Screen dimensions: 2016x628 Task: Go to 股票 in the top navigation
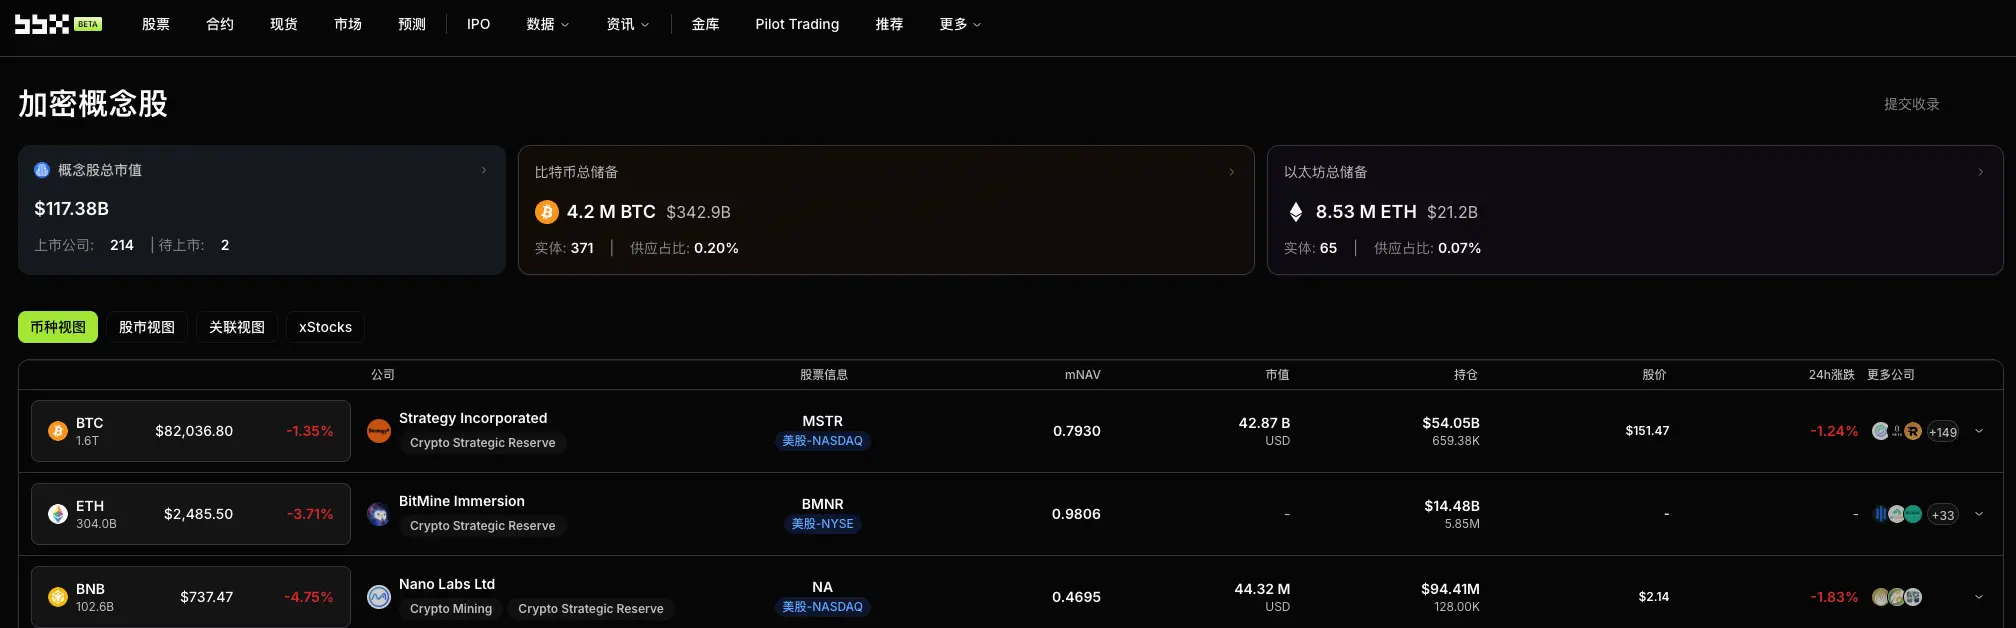[156, 24]
